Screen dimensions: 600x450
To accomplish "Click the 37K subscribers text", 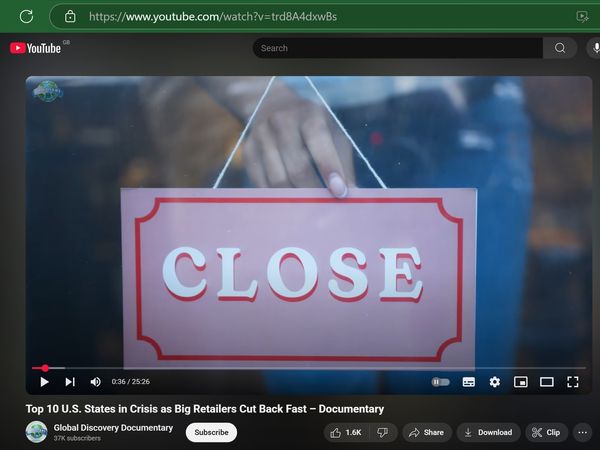I will tap(77, 439).
